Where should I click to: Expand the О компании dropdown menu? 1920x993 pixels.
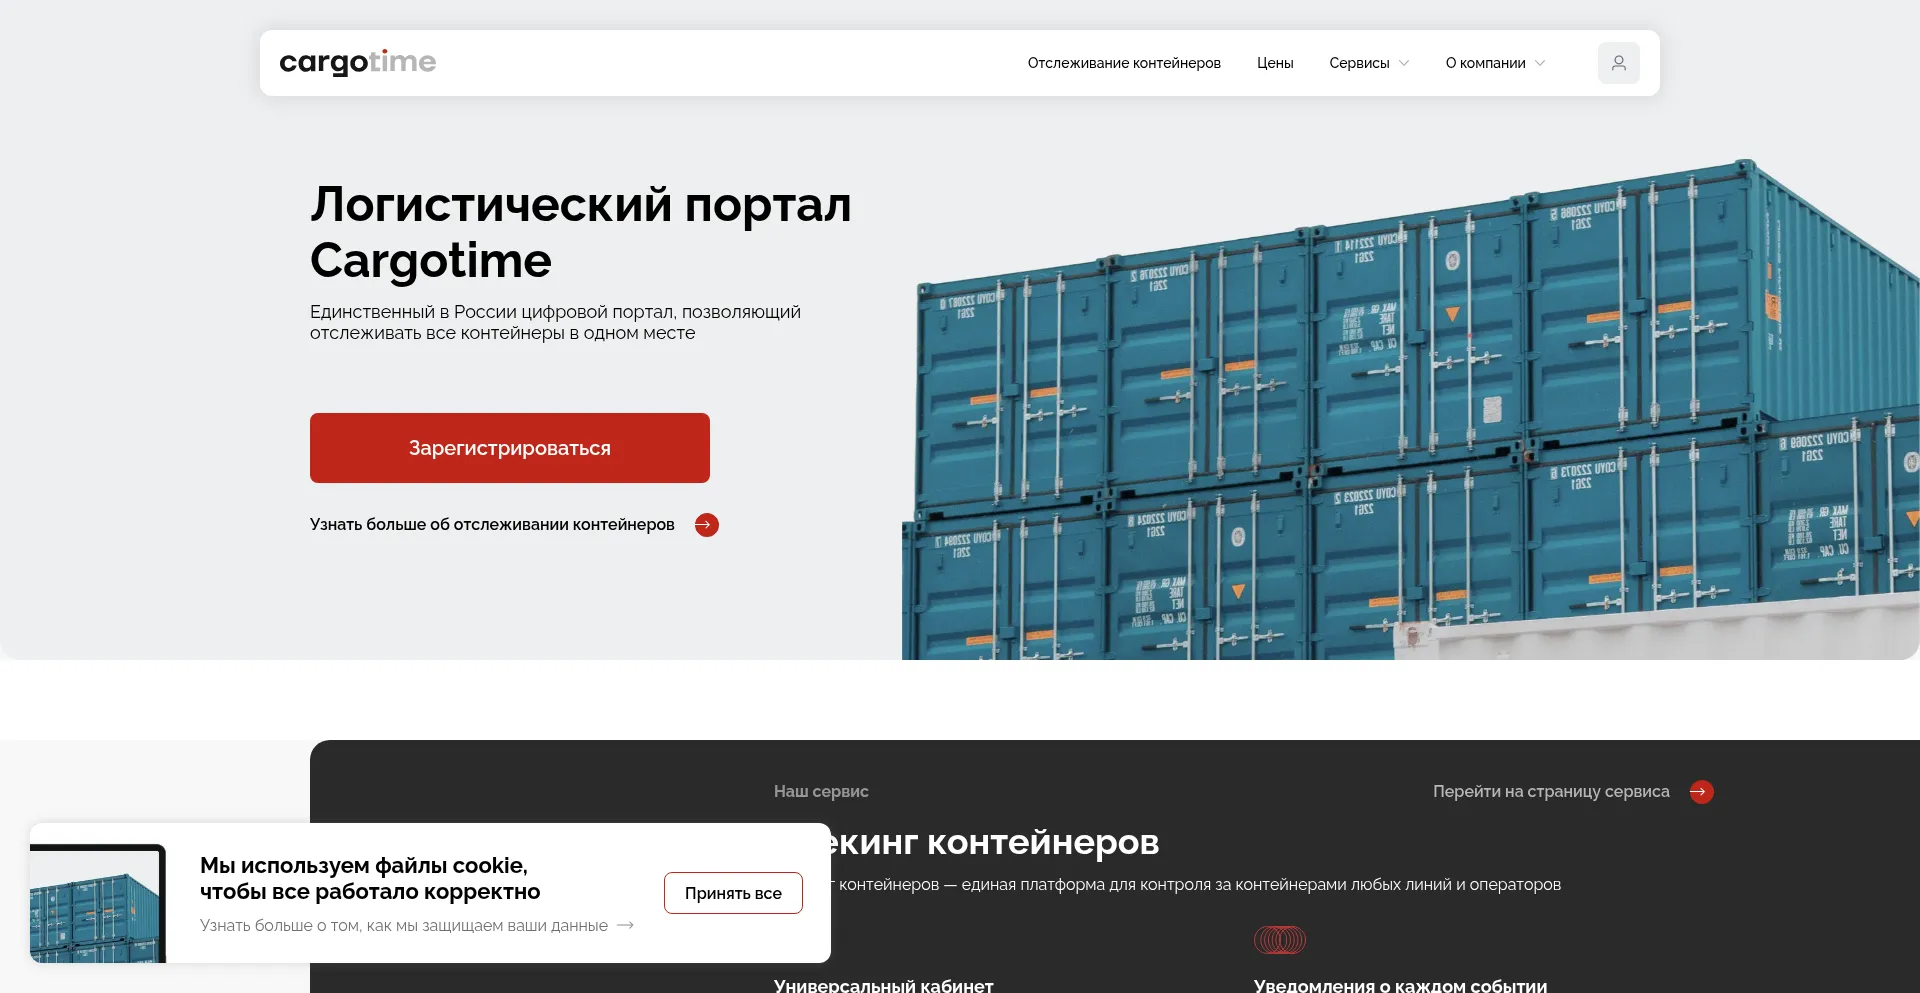(x=1494, y=63)
